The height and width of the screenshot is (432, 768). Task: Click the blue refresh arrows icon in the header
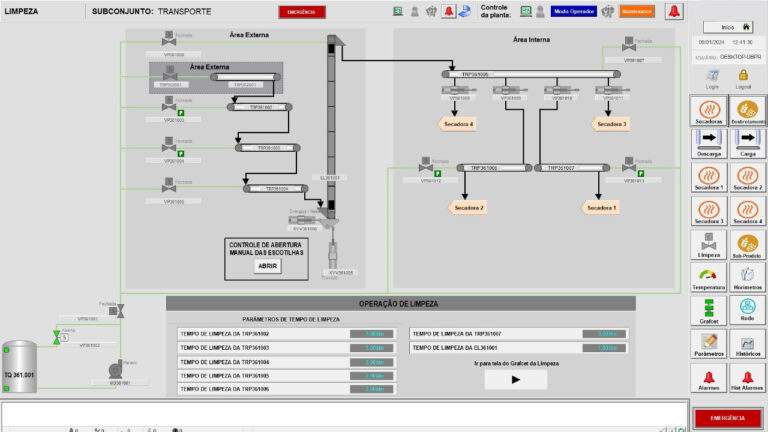tap(465, 11)
